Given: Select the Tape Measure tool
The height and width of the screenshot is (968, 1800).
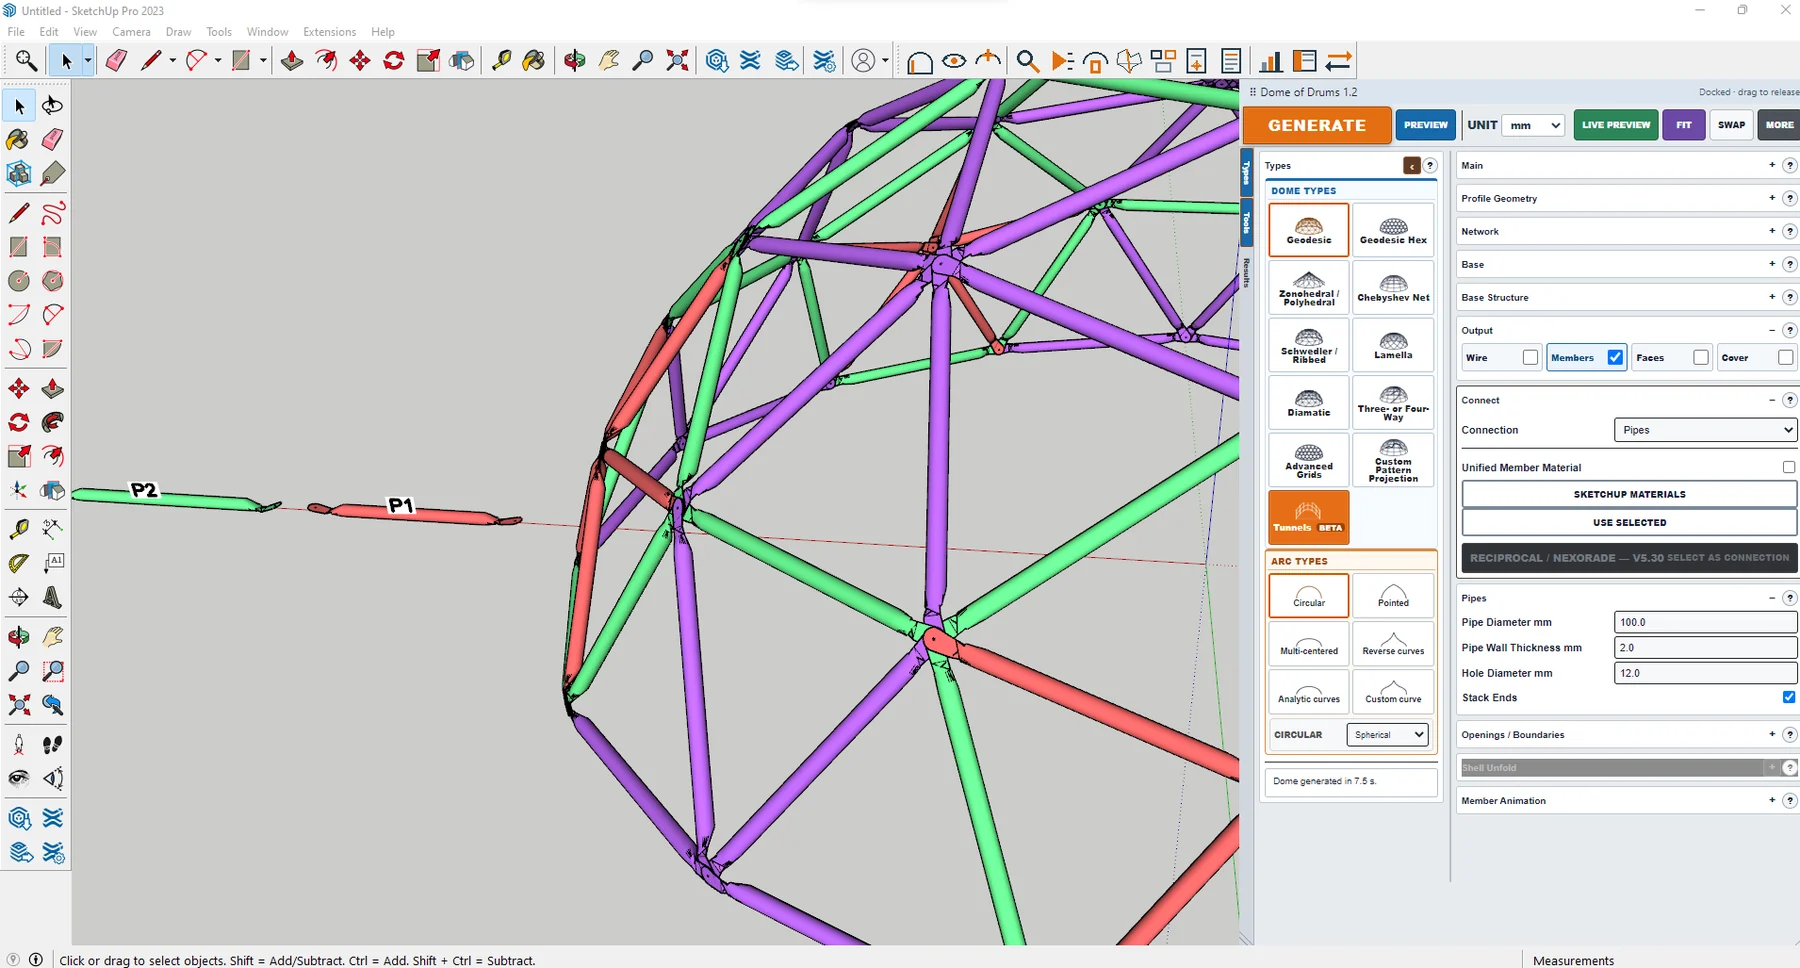Looking at the screenshot, I should coord(18,529).
